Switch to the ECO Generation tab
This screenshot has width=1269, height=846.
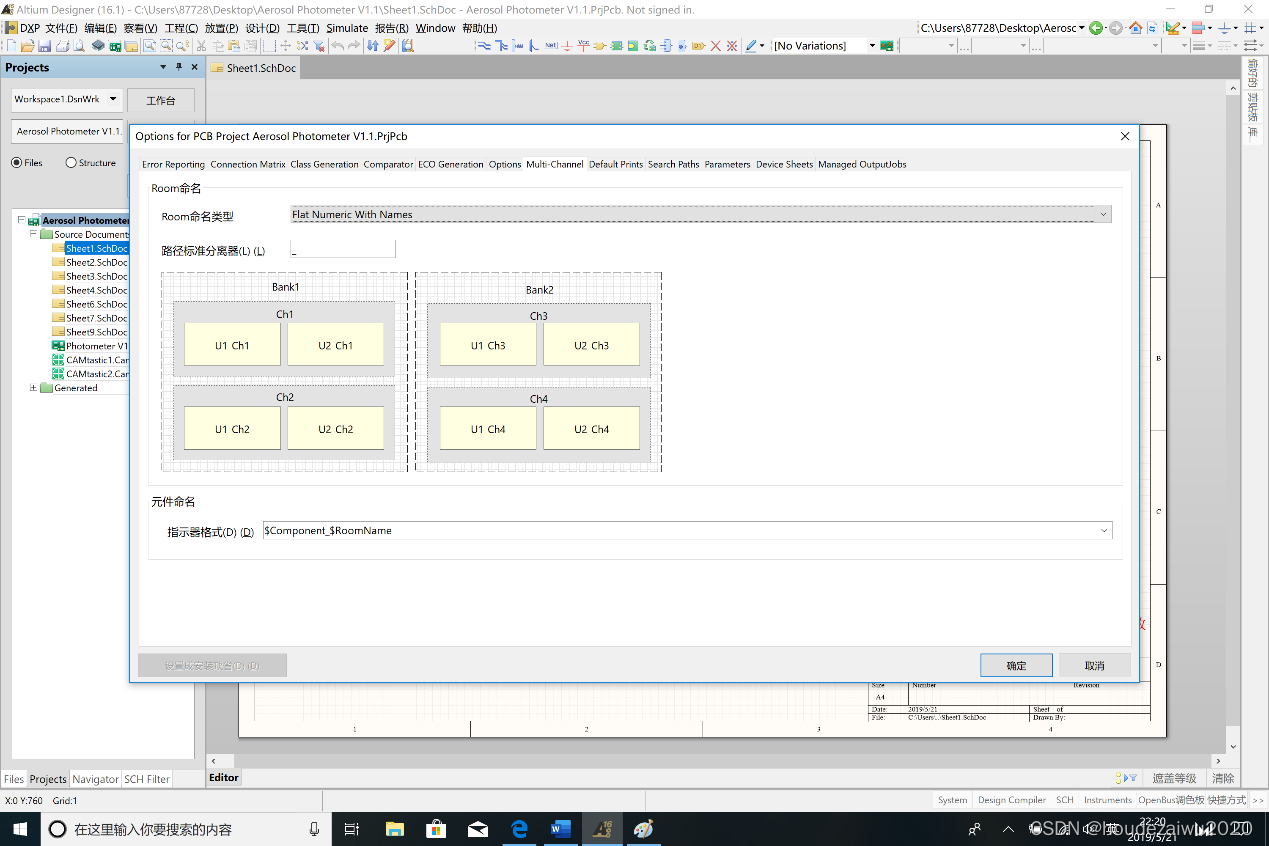450,164
